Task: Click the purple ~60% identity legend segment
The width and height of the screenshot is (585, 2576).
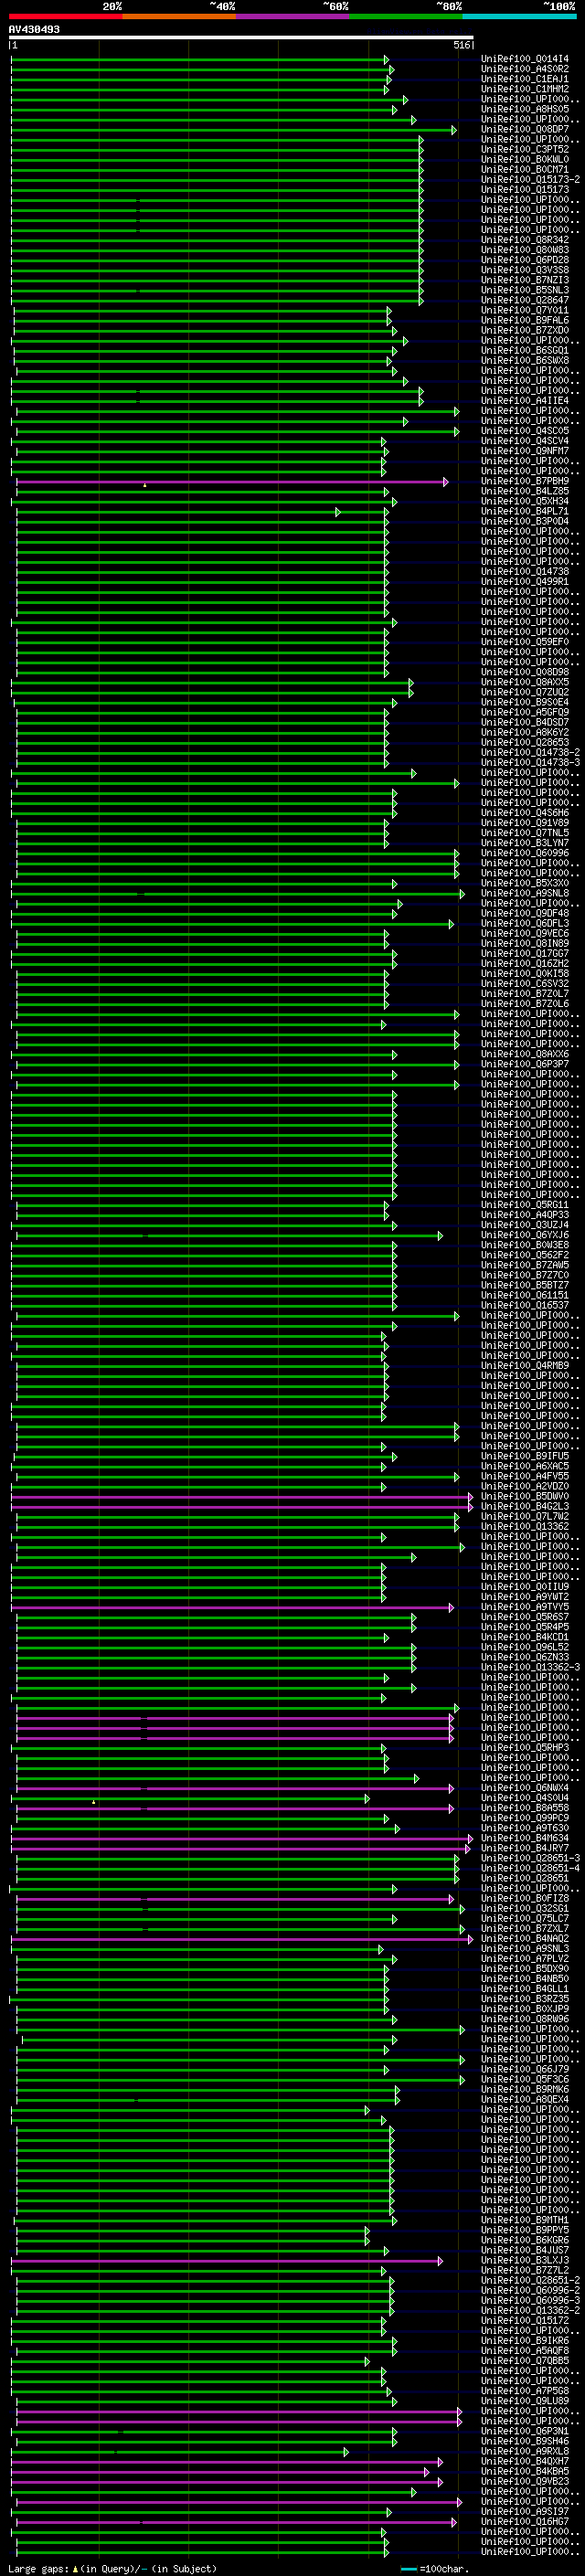Action: [x=293, y=16]
